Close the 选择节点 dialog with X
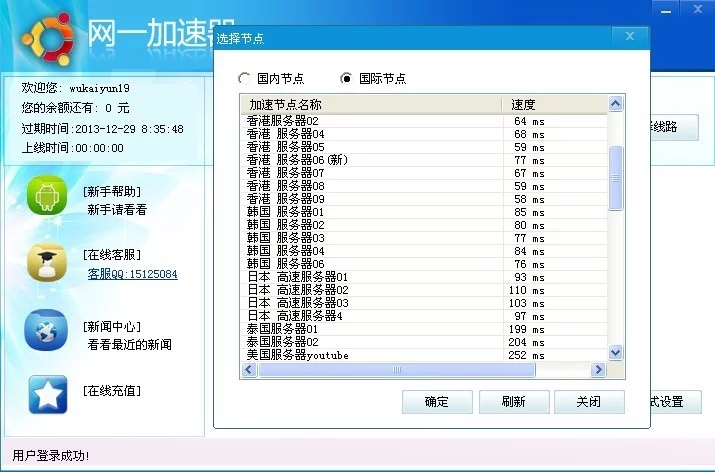Image resolution: width=715 pixels, height=472 pixels. click(630, 36)
